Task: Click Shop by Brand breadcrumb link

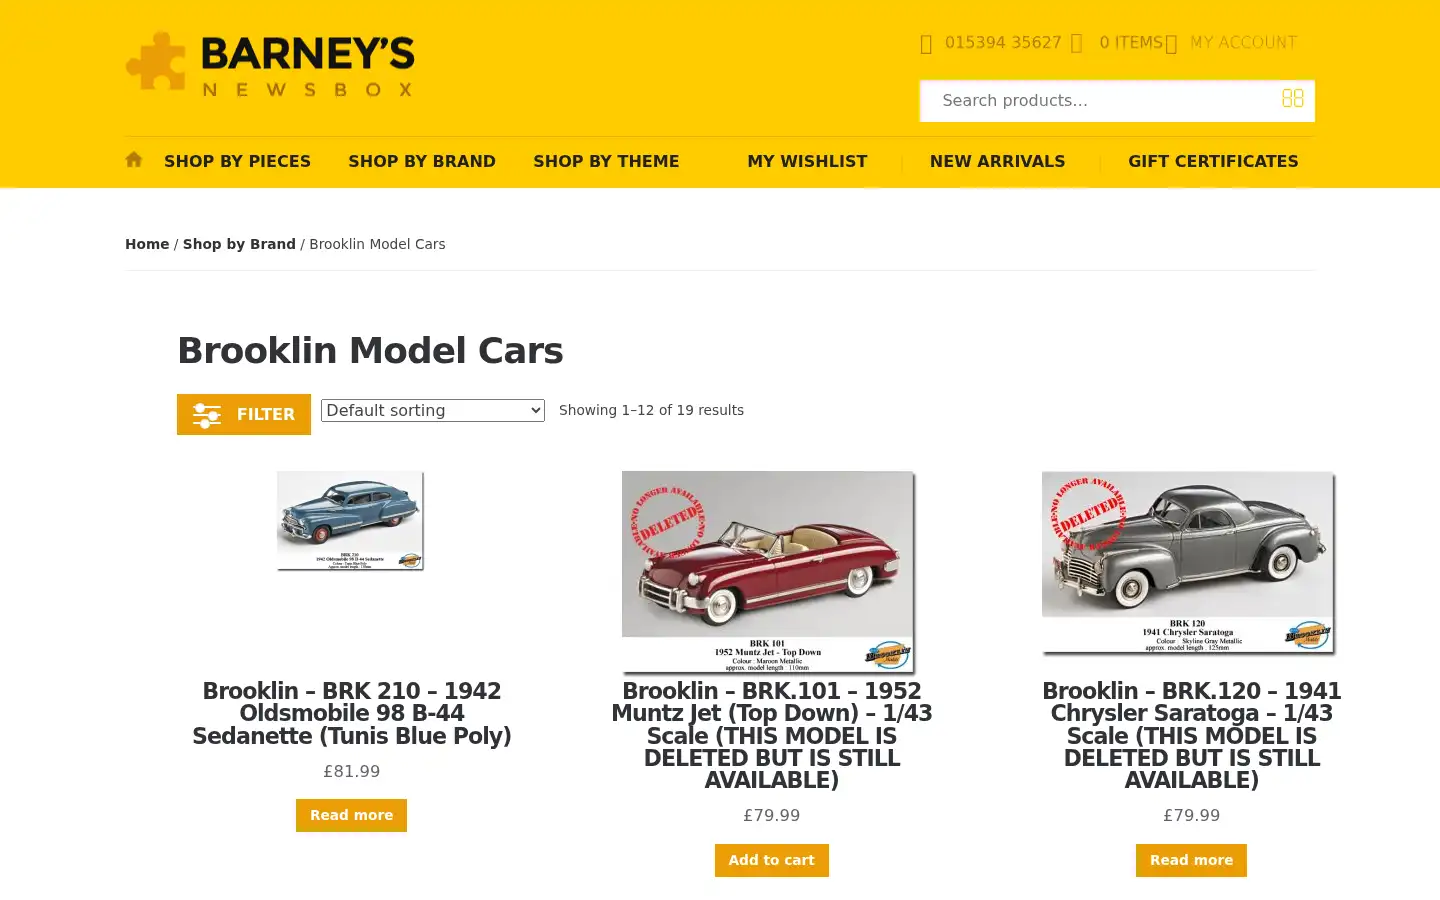Action: coord(239,244)
